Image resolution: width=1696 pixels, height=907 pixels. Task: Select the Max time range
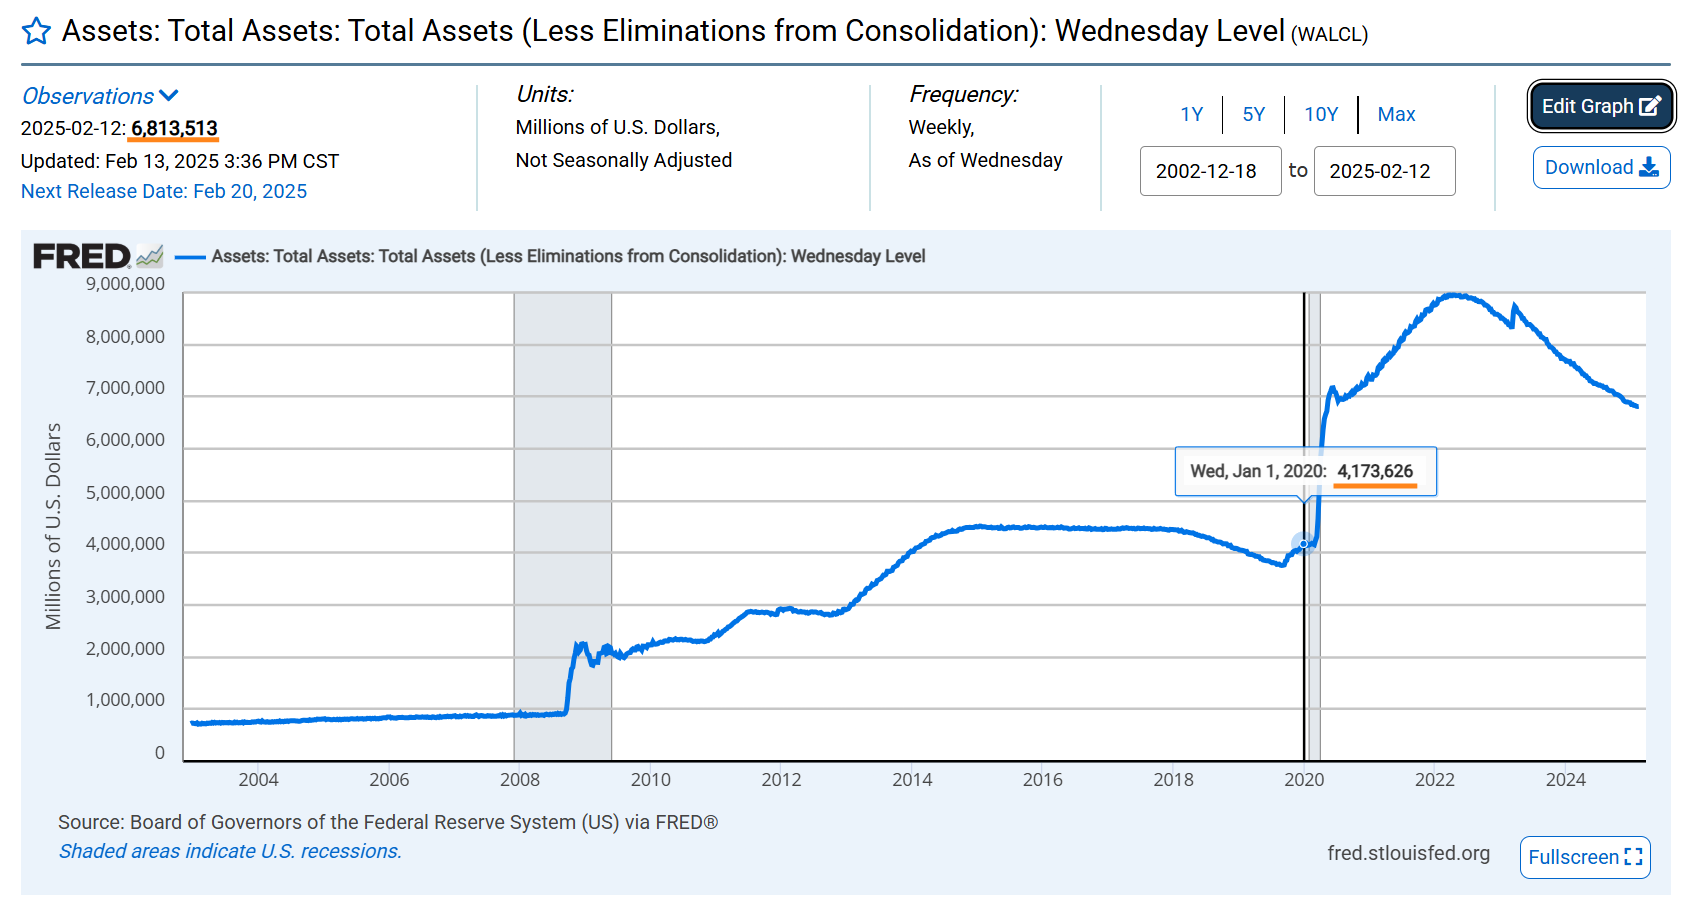(1396, 114)
